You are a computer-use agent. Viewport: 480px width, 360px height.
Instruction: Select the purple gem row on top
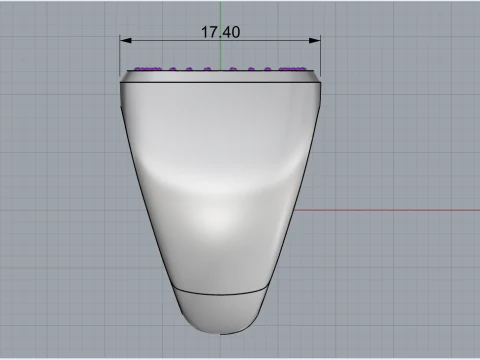point(220,69)
